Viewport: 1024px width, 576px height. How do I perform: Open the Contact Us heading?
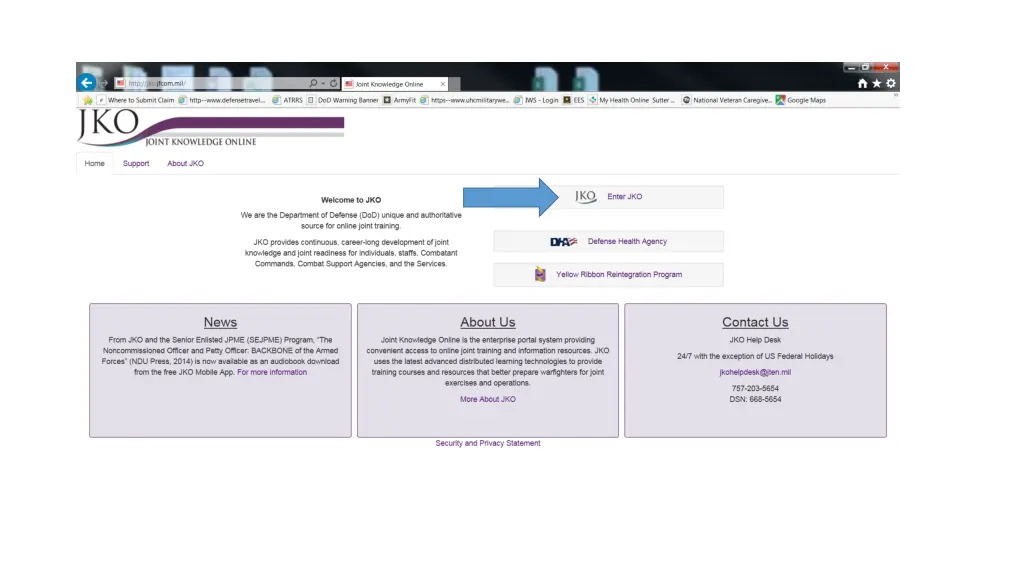tap(755, 322)
